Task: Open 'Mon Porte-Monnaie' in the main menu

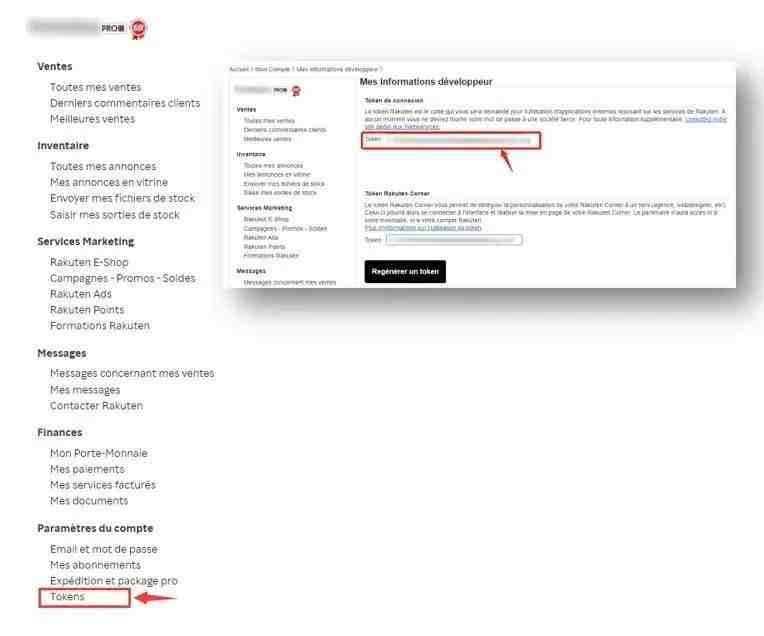Action: pyautogui.click(x=98, y=453)
